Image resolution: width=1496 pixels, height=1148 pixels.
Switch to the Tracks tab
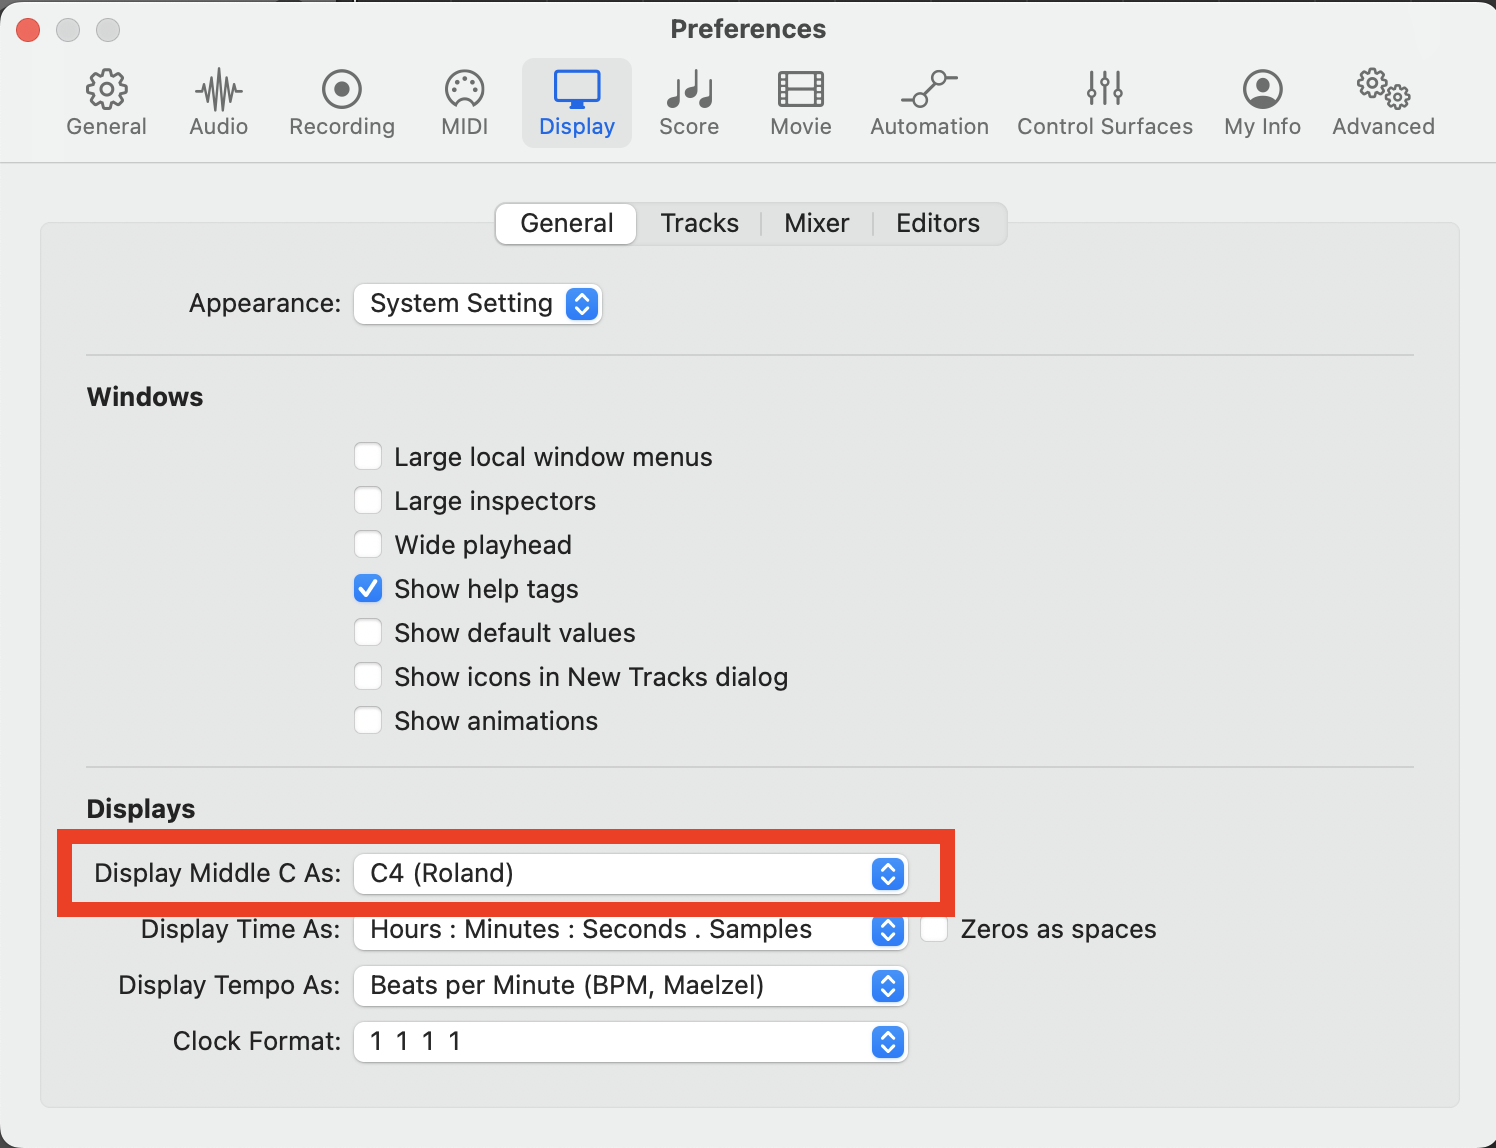pos(699,224)
